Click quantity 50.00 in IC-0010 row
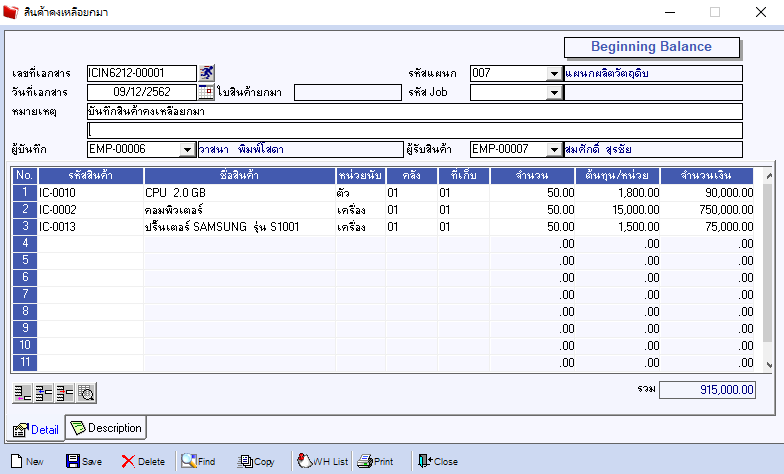This screenshot has height=474, width=784. [532, 192]
